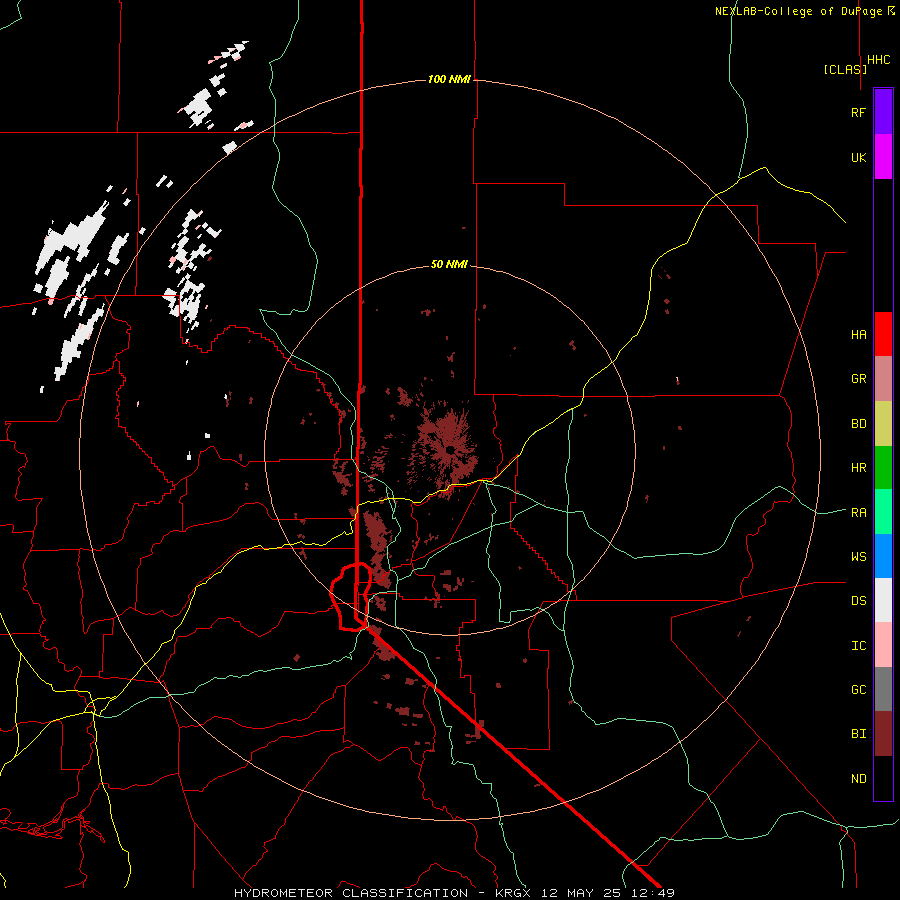Click the HA legend label
The height and width of the screenshot is (900, 900).
858,334
